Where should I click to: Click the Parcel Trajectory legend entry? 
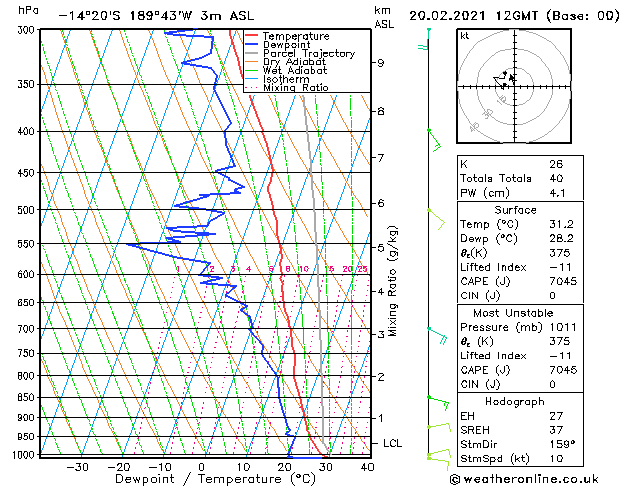[309, 53]
